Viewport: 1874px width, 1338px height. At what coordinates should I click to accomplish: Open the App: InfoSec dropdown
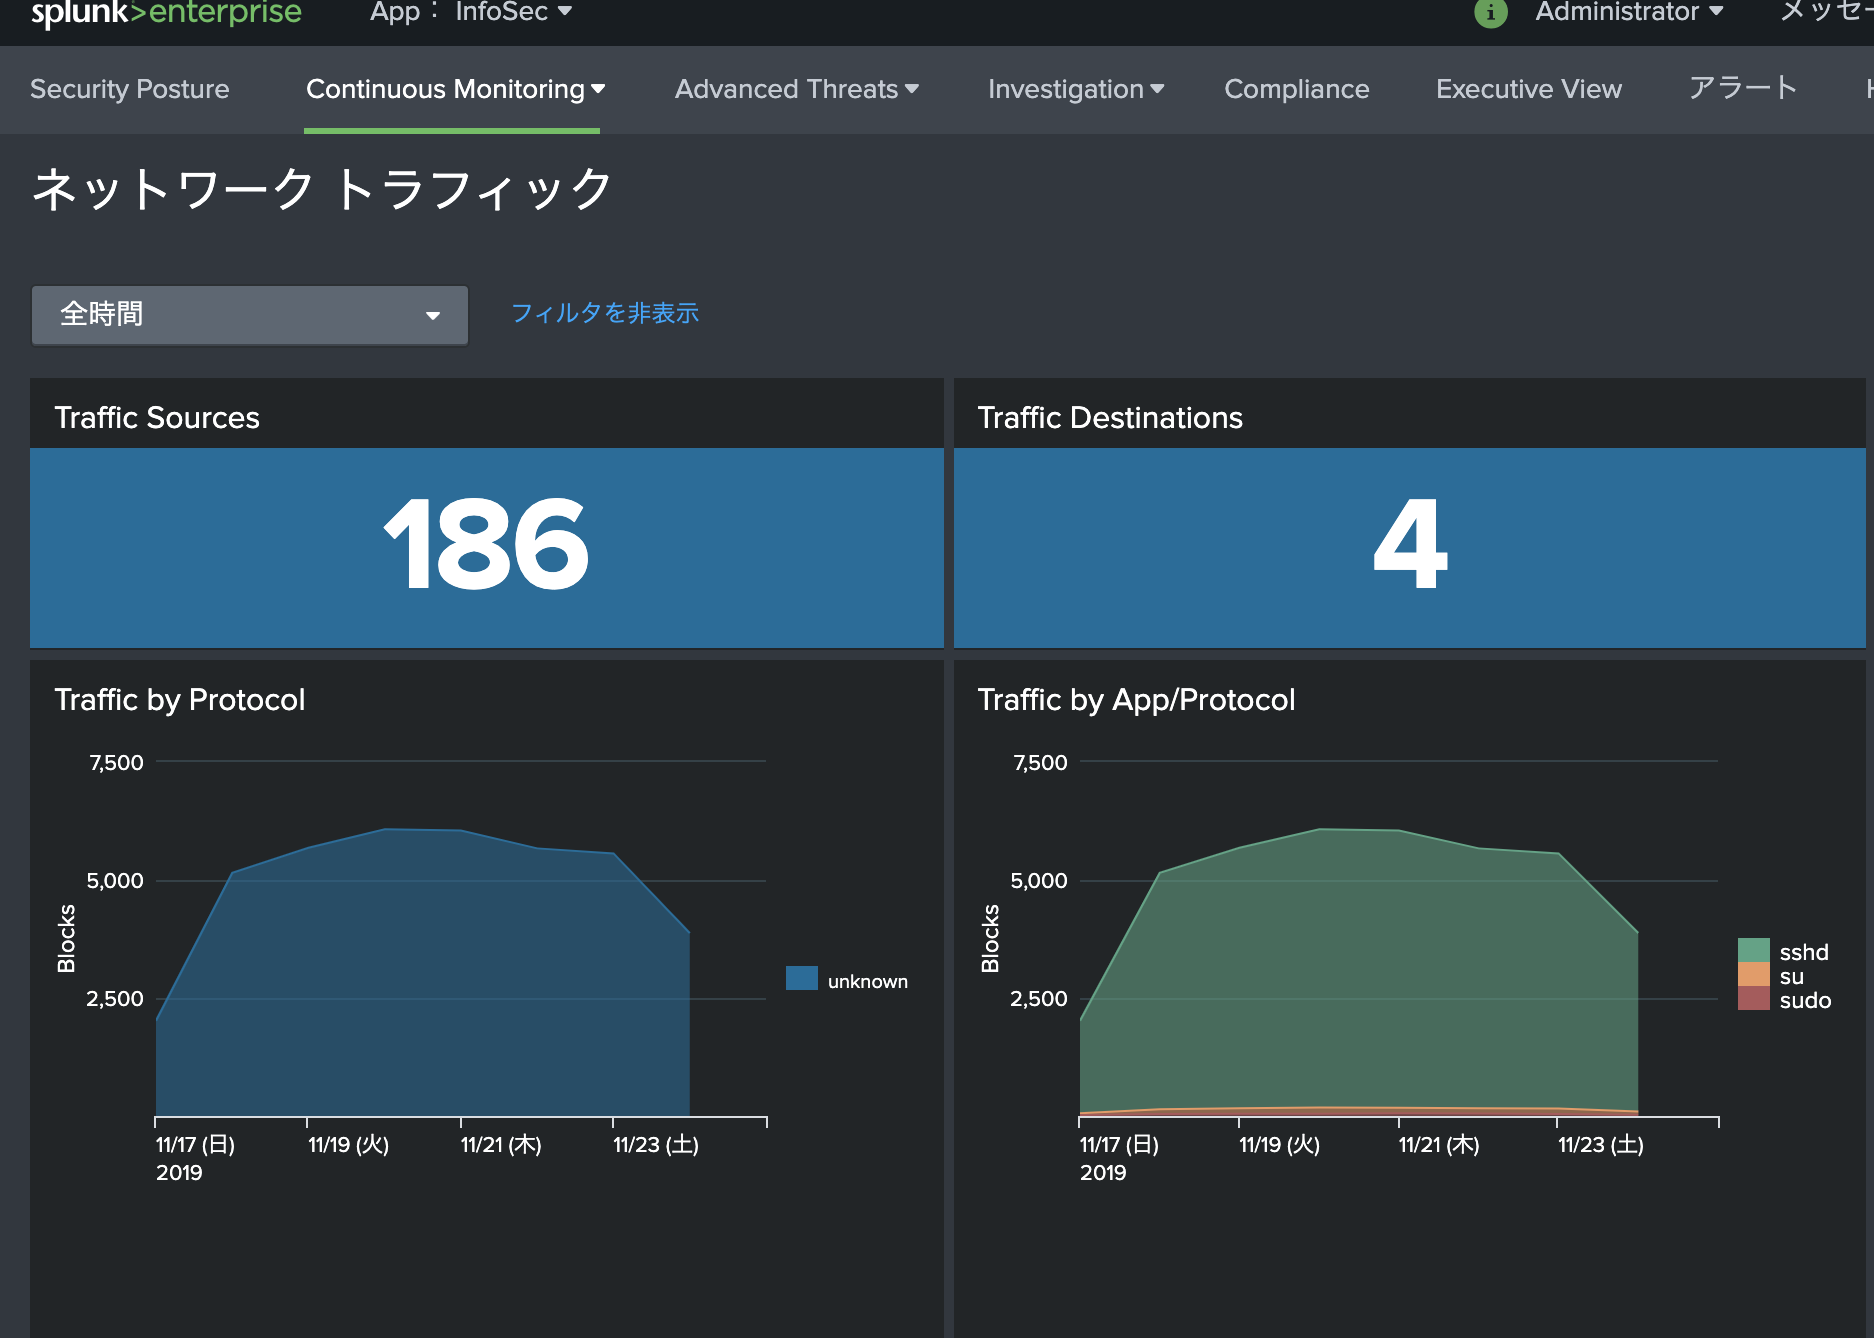(471, 12)
